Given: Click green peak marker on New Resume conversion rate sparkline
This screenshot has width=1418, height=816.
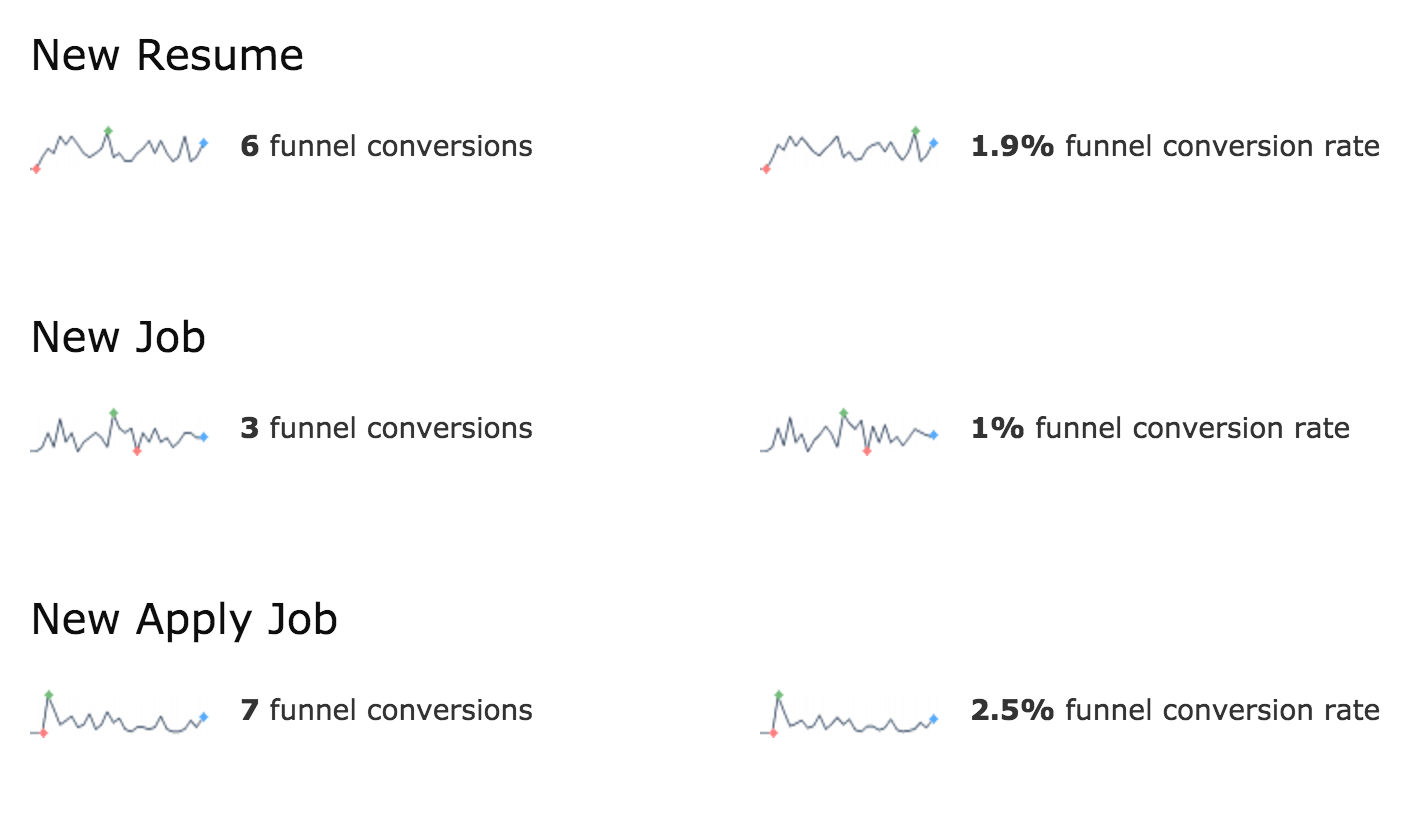Looking at the screenshot, I should 915,131.
